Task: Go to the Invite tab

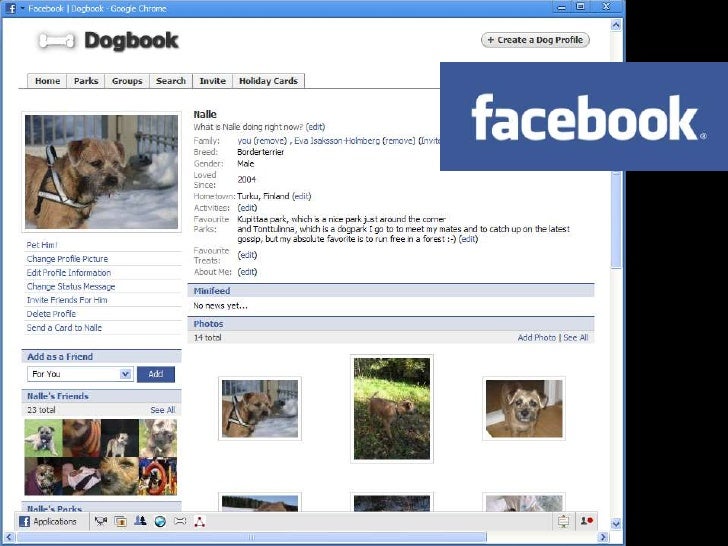Action: click(213, 81)
